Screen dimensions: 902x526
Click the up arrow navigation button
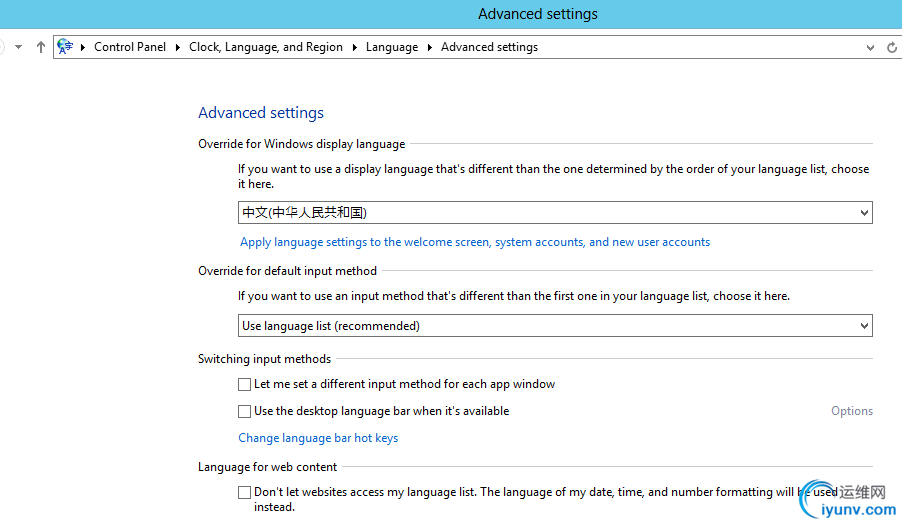click(40, 47)
